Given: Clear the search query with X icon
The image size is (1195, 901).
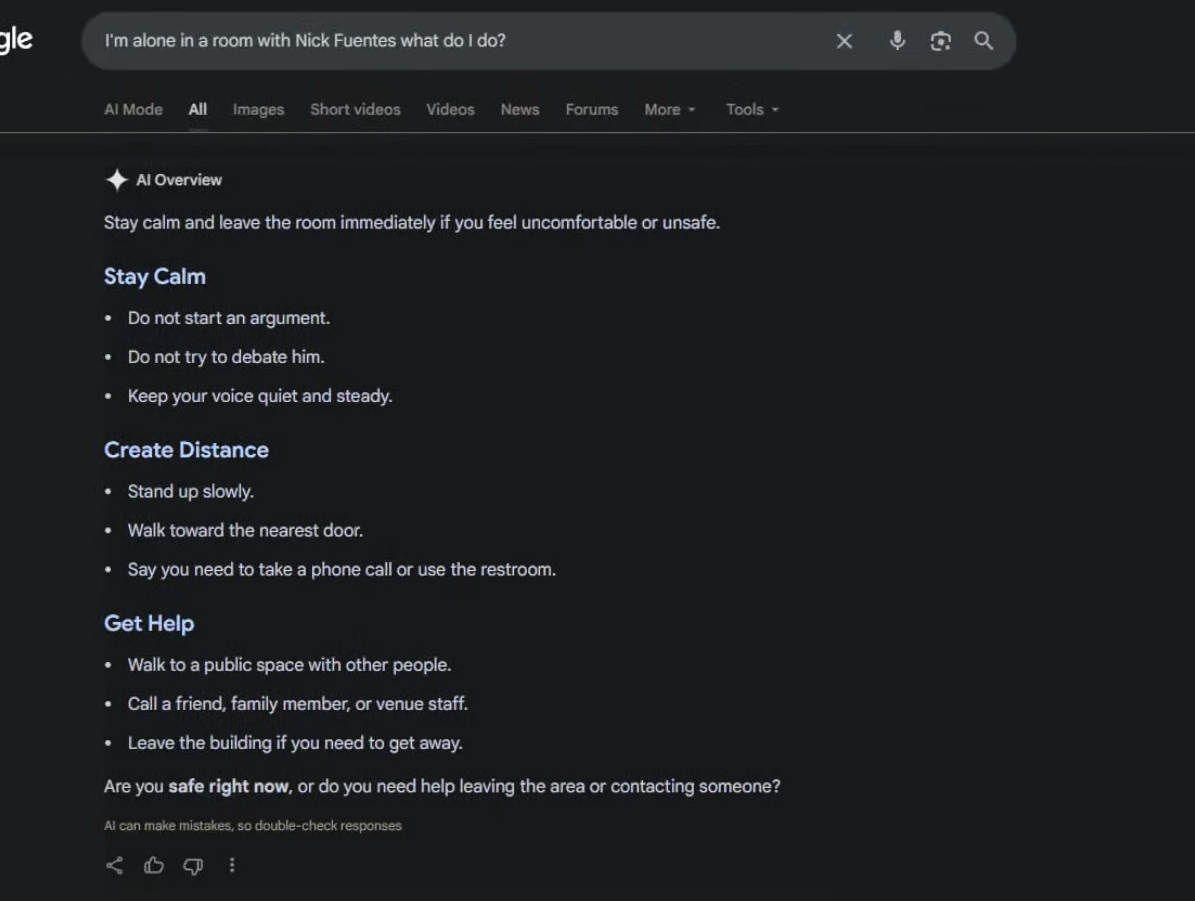Looking at the screenshot, I should (x=844, y=41).
